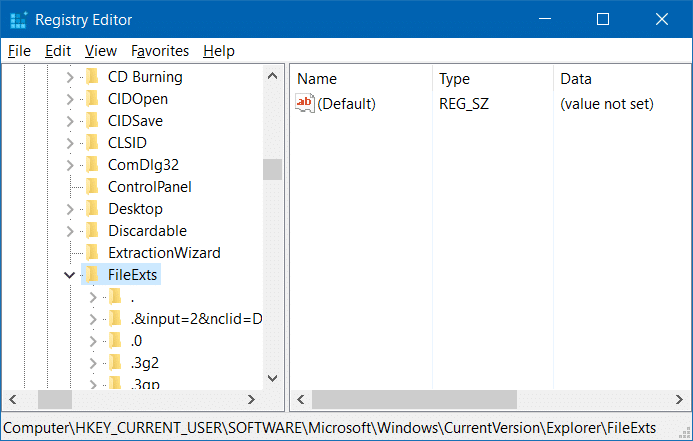
Task: Minimize the Registry Editor window
Action: pos(545,19)
